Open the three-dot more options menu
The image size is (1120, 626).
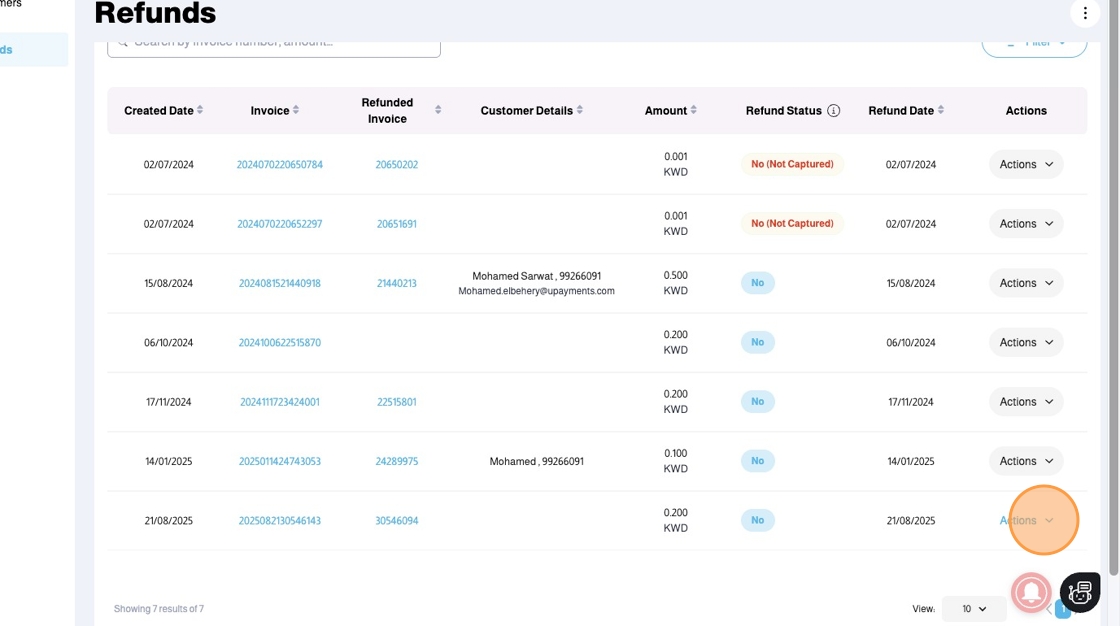click(x=1085, y=13)
